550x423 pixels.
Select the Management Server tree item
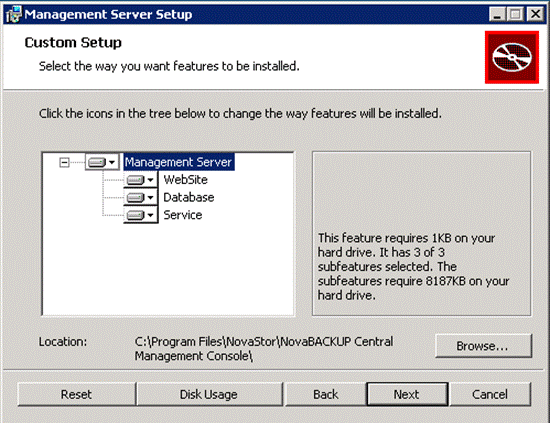pos(179,162)
